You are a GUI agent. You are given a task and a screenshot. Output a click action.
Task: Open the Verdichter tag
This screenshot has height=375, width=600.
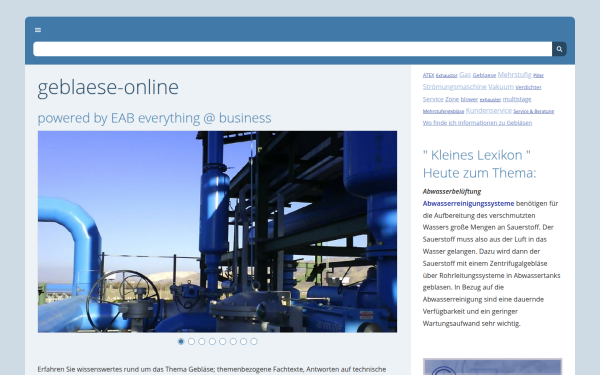[x=528, y=87]
